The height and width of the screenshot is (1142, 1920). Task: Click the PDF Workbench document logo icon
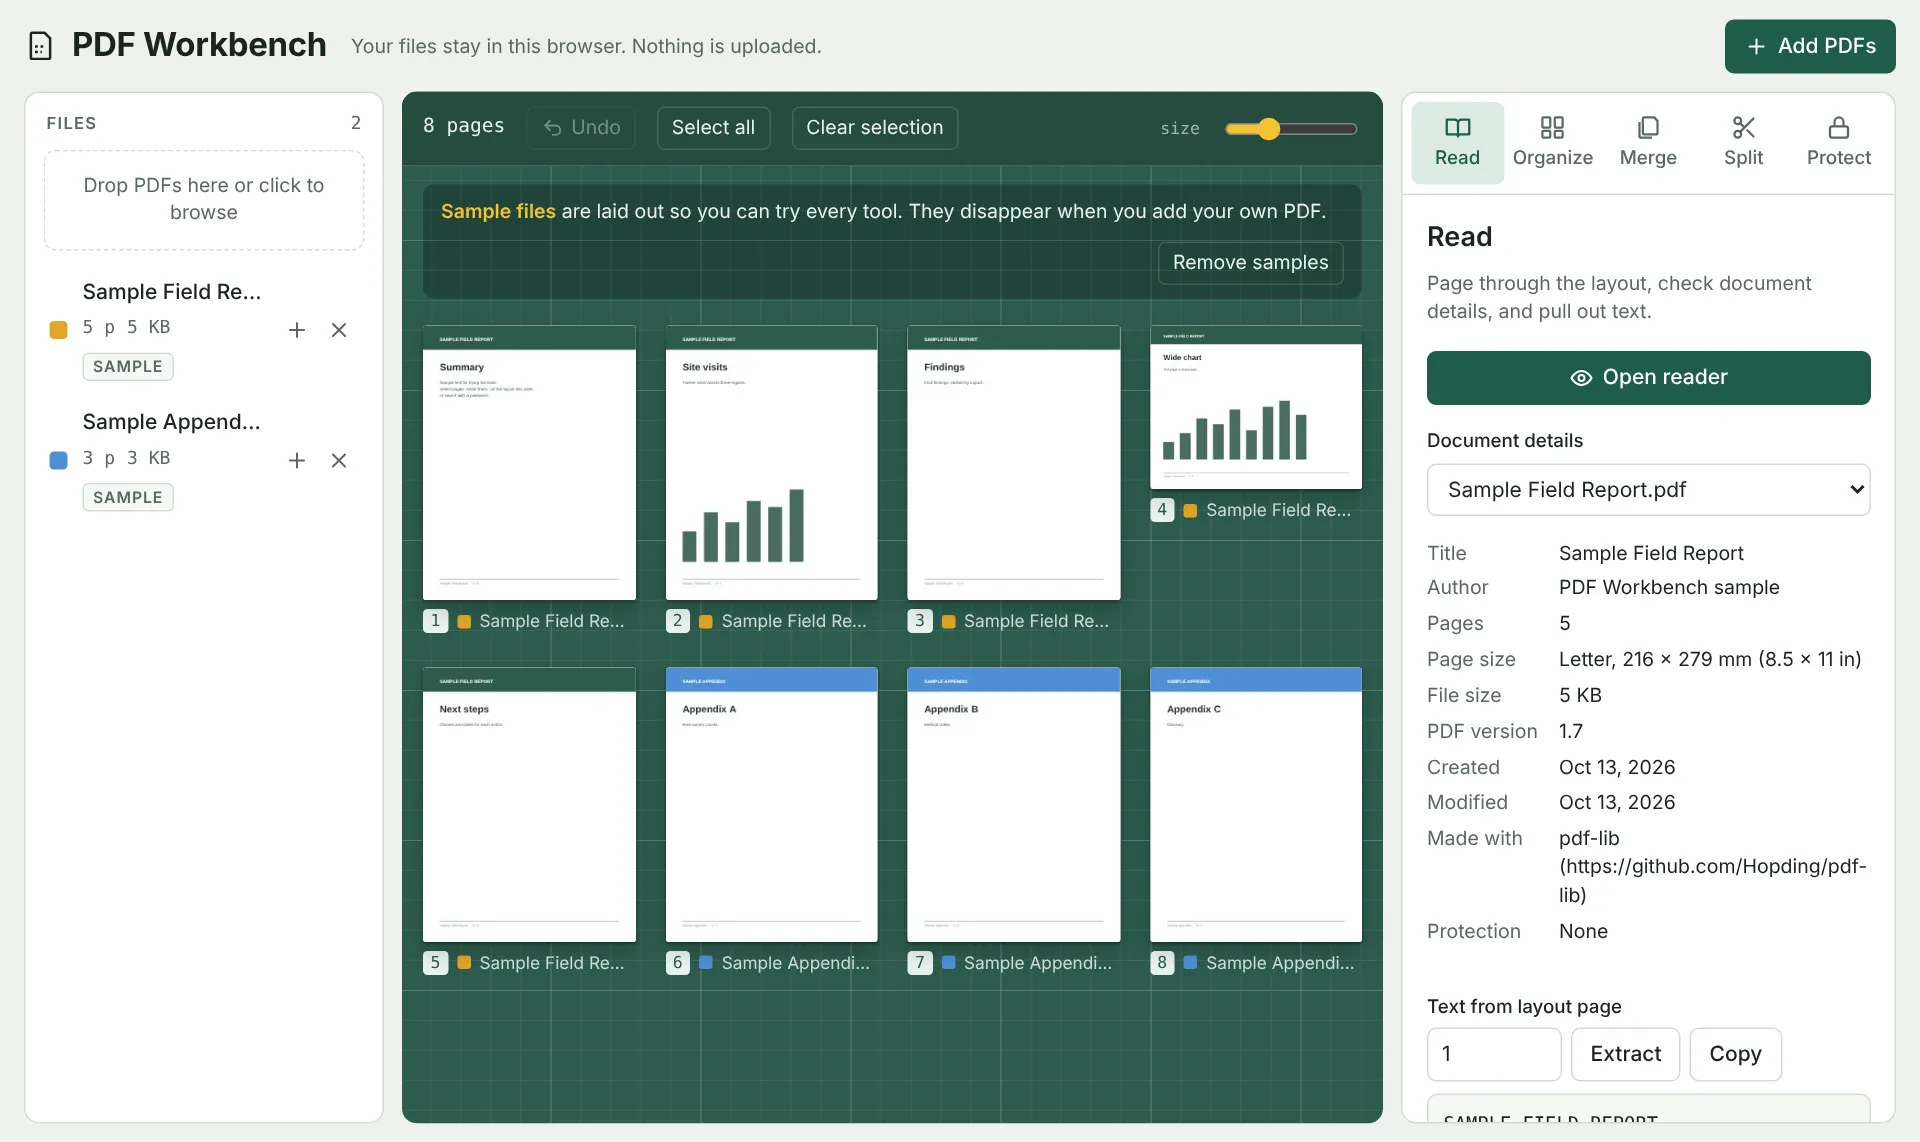[40, 46]
